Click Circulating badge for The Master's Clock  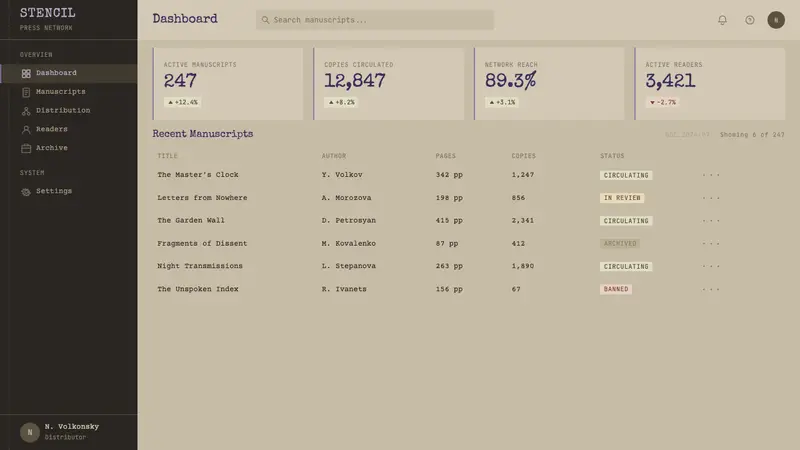coord(626,175)
